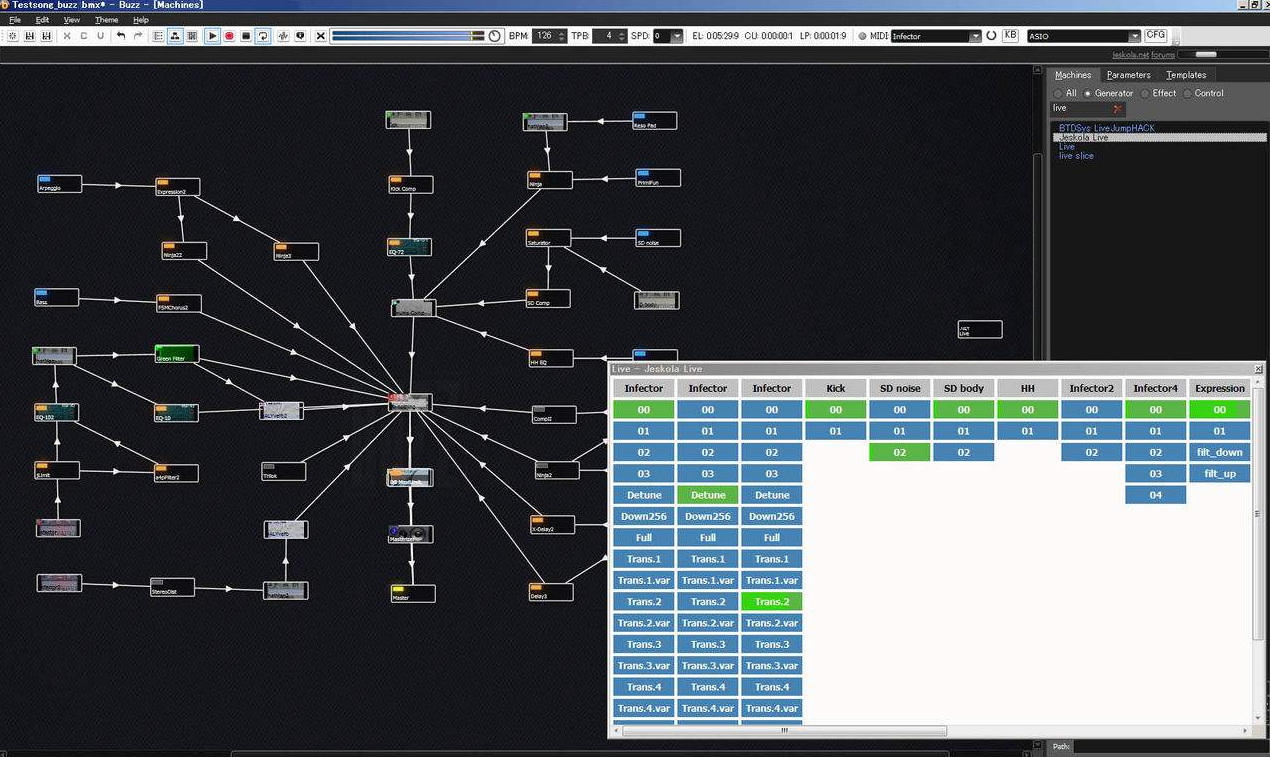Image resolution: width=1270 pixels, height=757 pixels.
Task: Toggle the Loop playback icon
Action: click(263, 36)
